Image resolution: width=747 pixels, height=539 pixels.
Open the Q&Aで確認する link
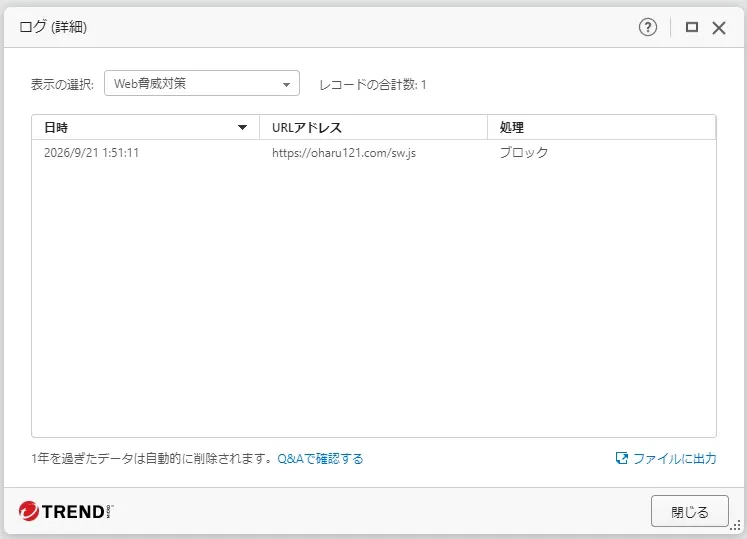[320, 458]
